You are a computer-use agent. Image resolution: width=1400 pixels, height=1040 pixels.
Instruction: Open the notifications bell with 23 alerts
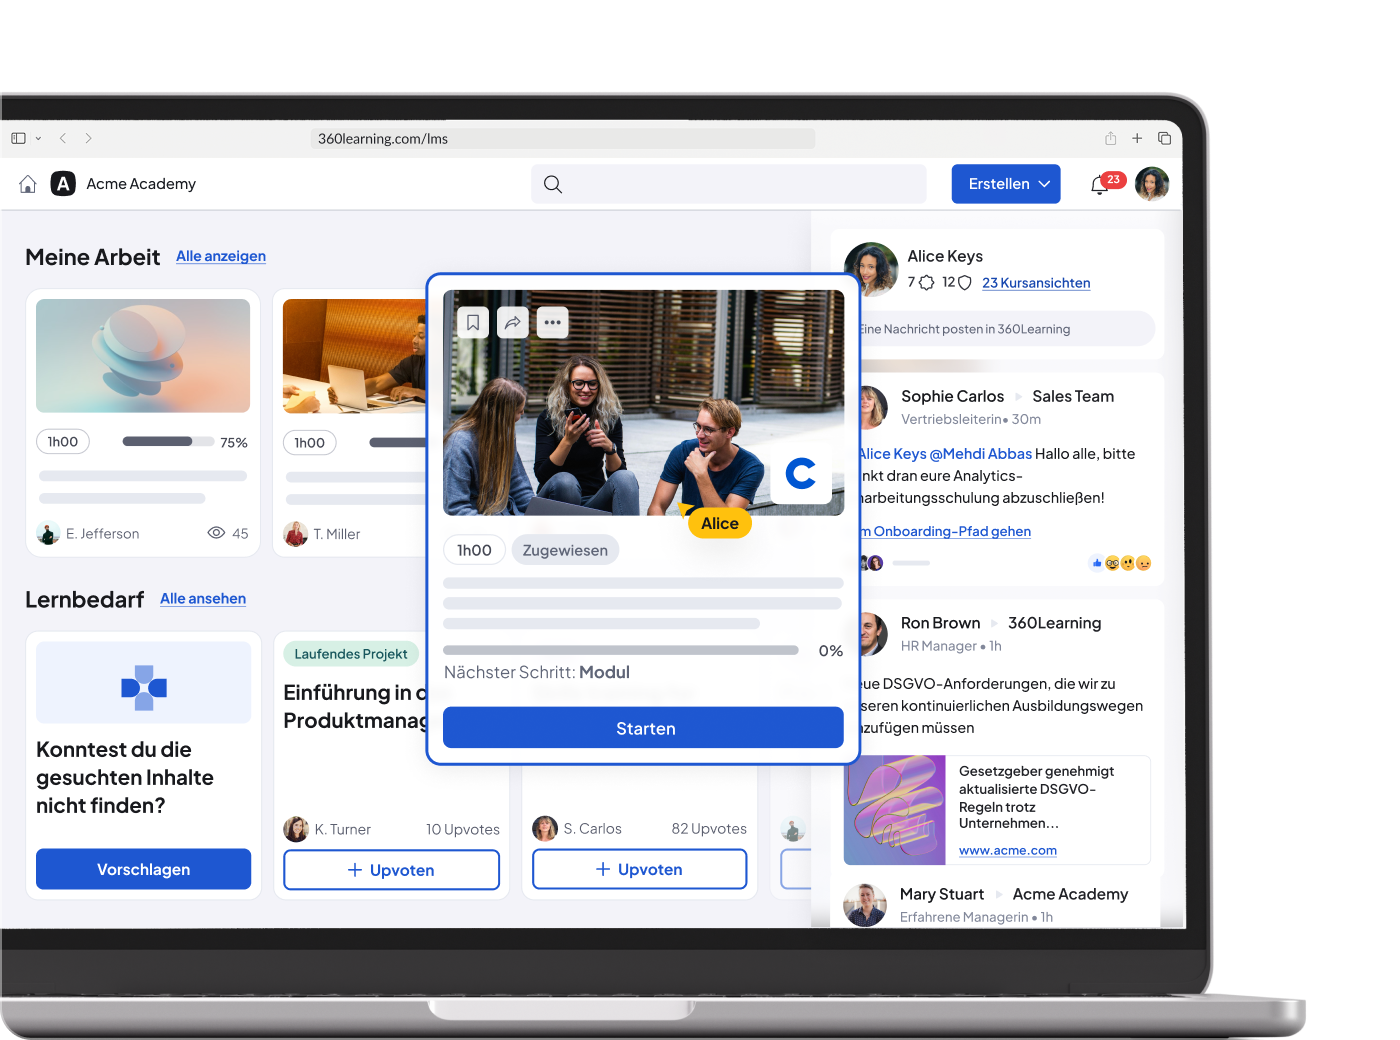1100,183
